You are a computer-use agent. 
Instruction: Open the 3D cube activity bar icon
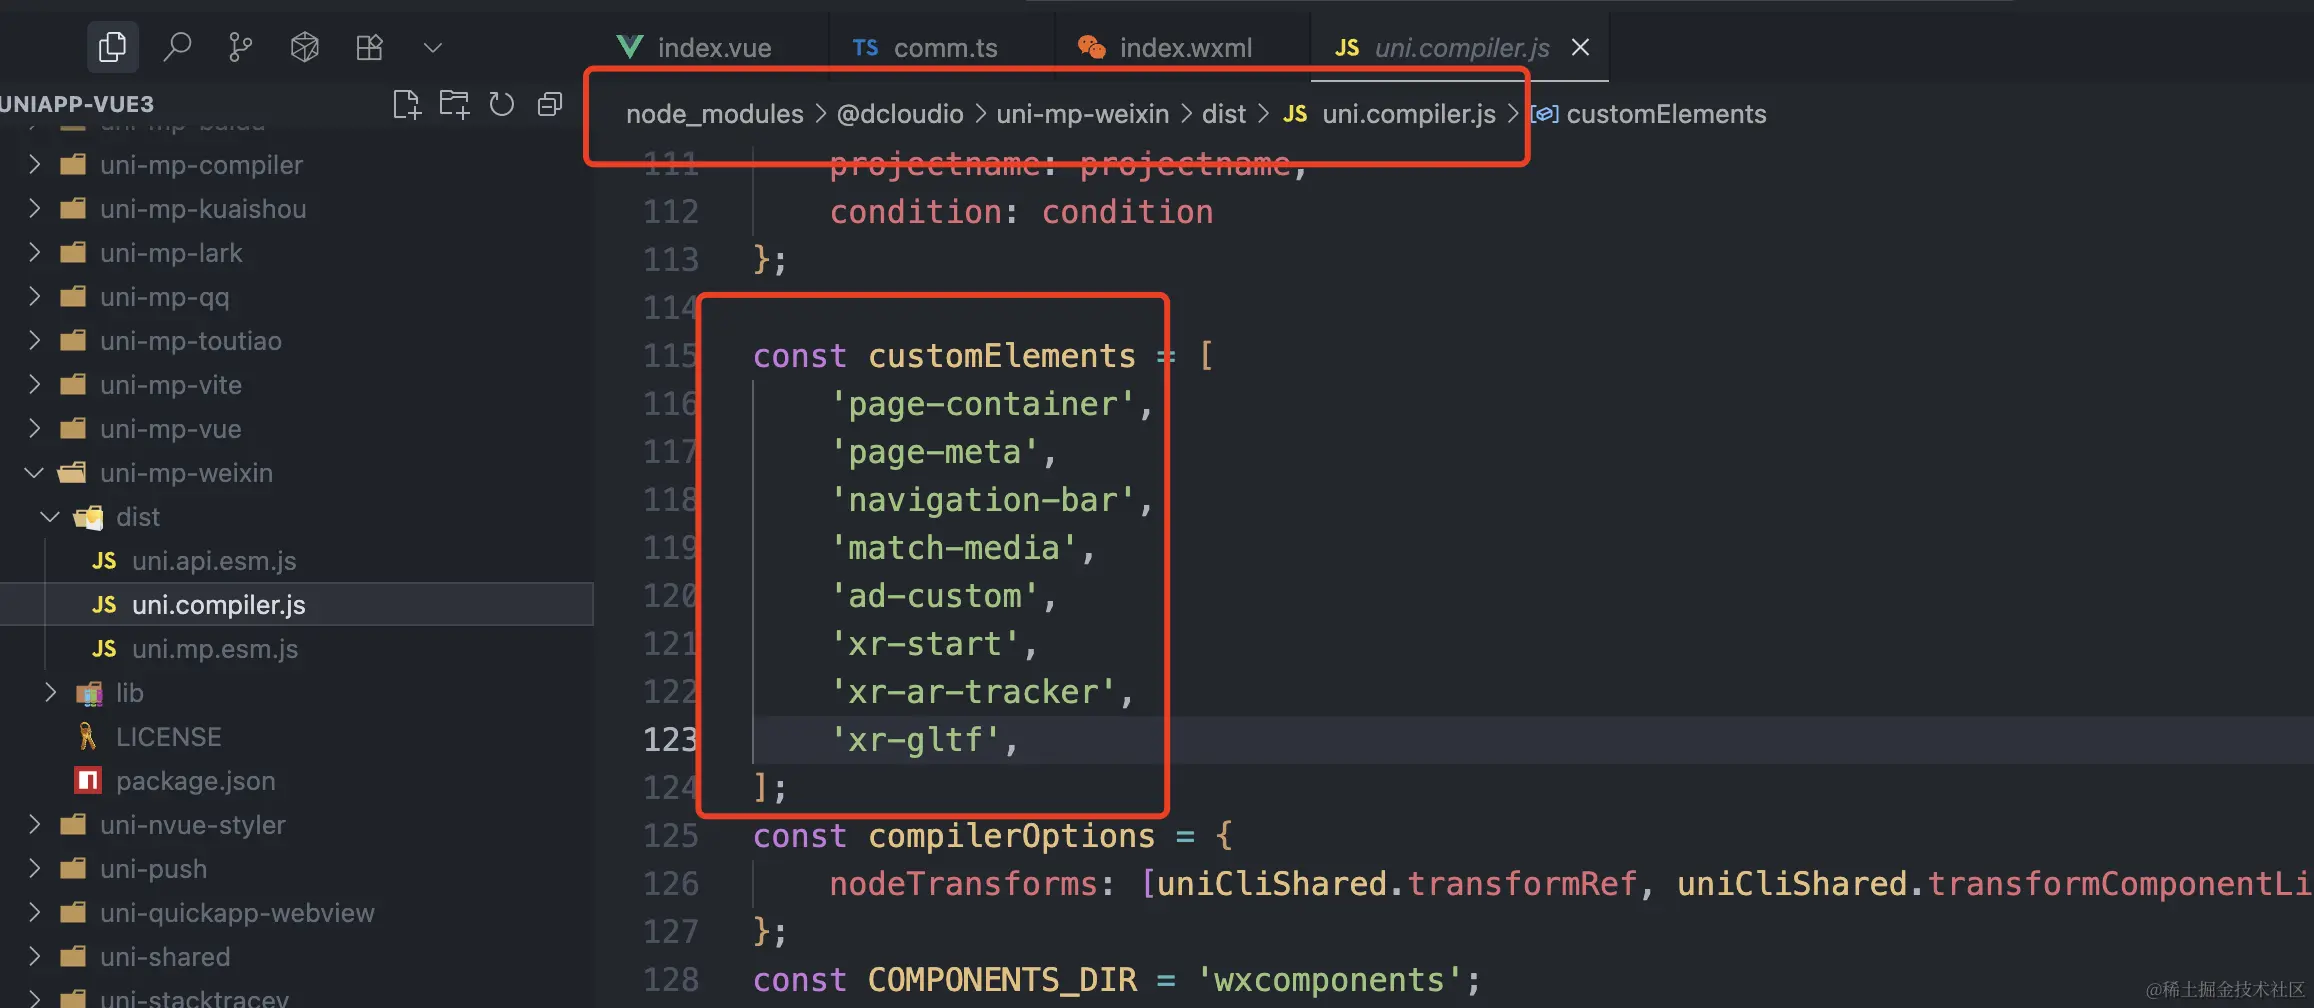[x=304, y=47]
